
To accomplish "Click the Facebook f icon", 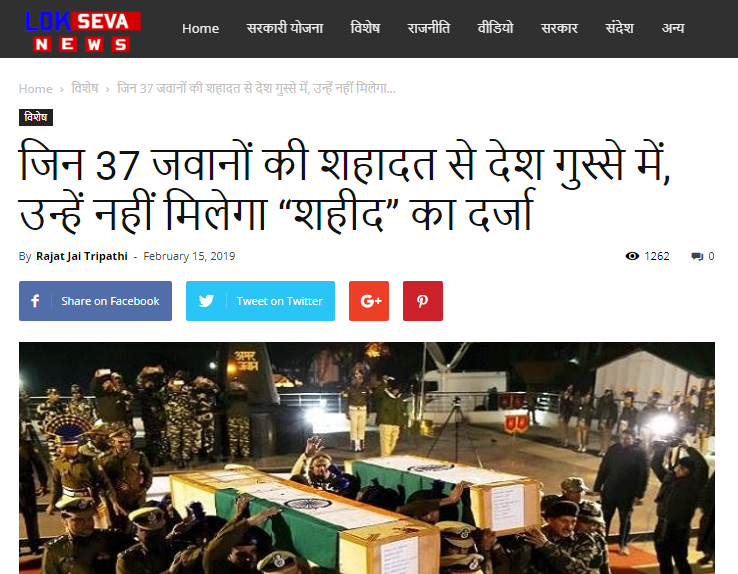I will [x=35, y=301].
